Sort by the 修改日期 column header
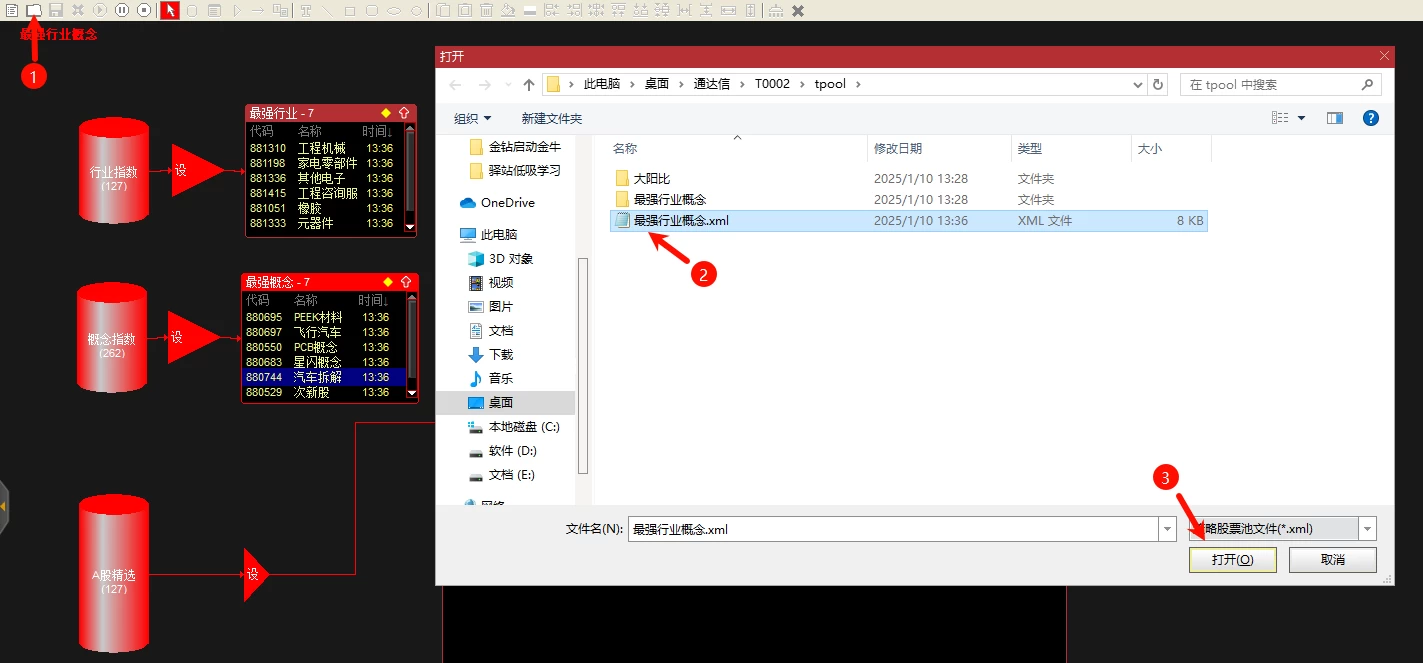 [x=898, y=148]
